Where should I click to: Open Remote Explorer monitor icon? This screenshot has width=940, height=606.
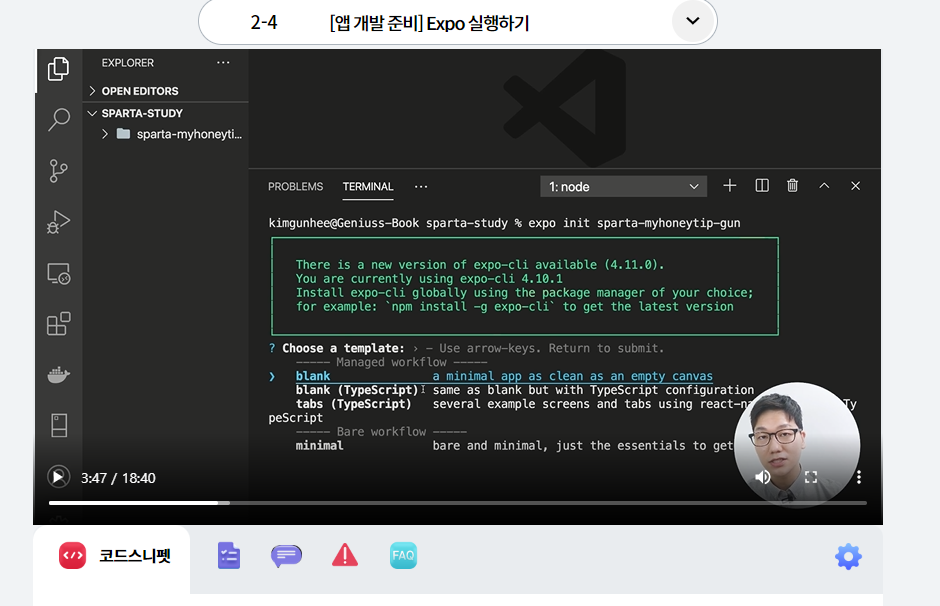tap(58, 273)
